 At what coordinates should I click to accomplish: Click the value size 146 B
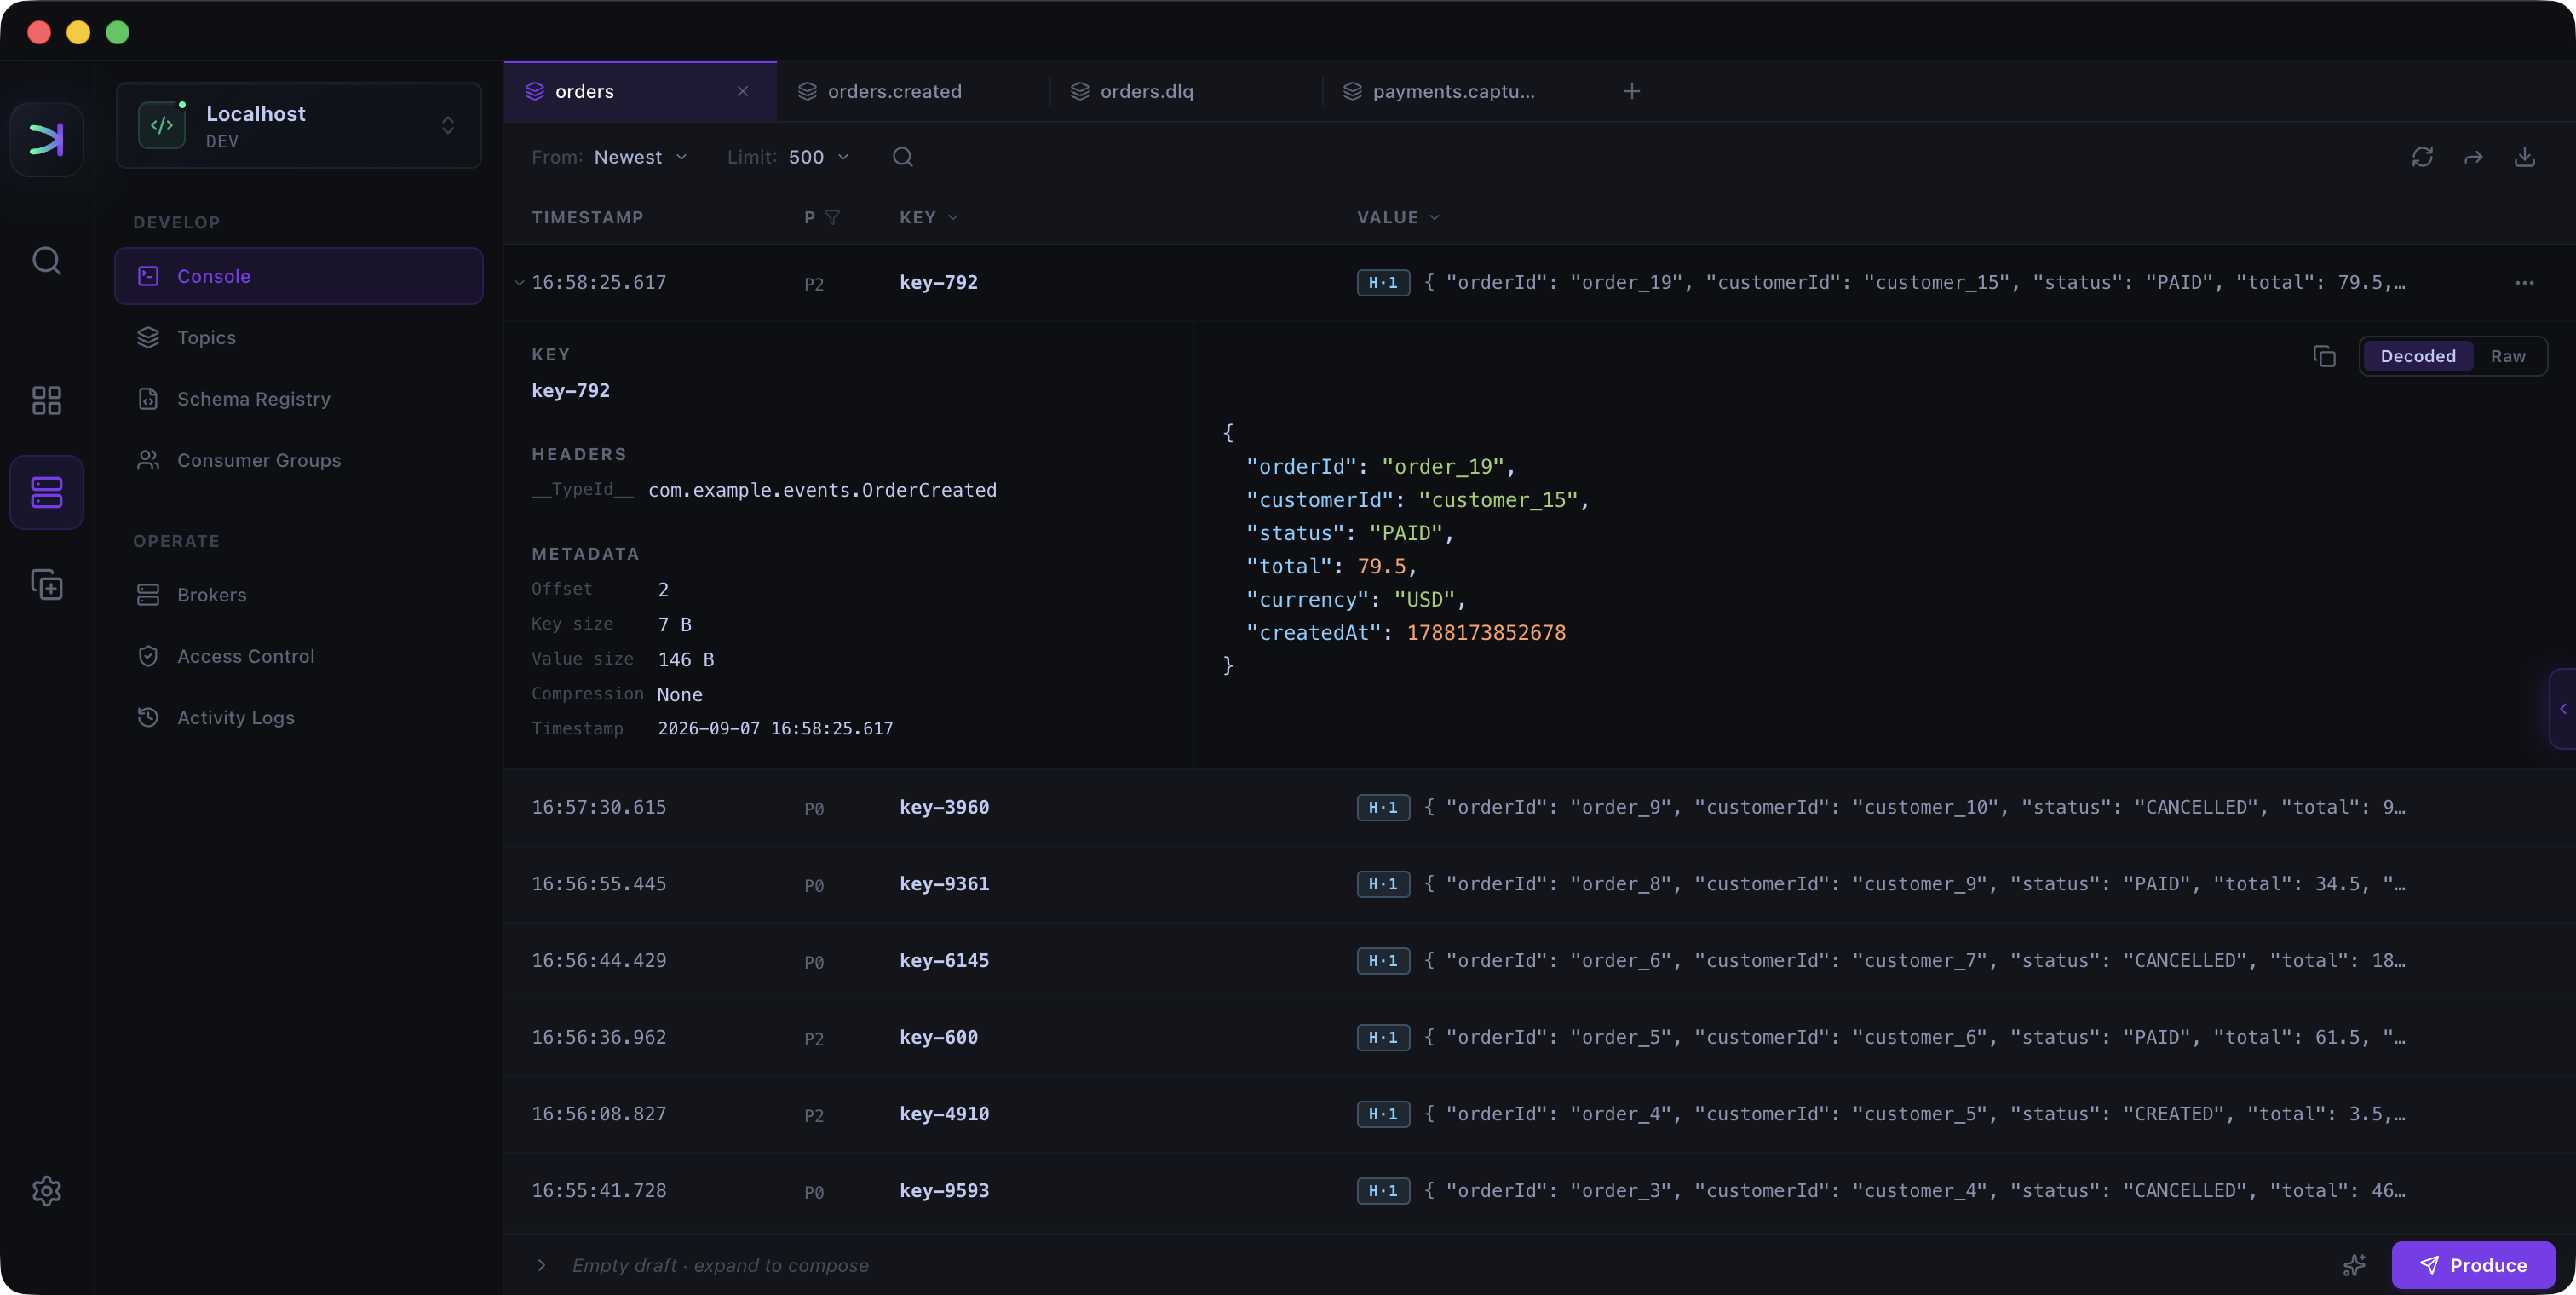click(685, 660)
